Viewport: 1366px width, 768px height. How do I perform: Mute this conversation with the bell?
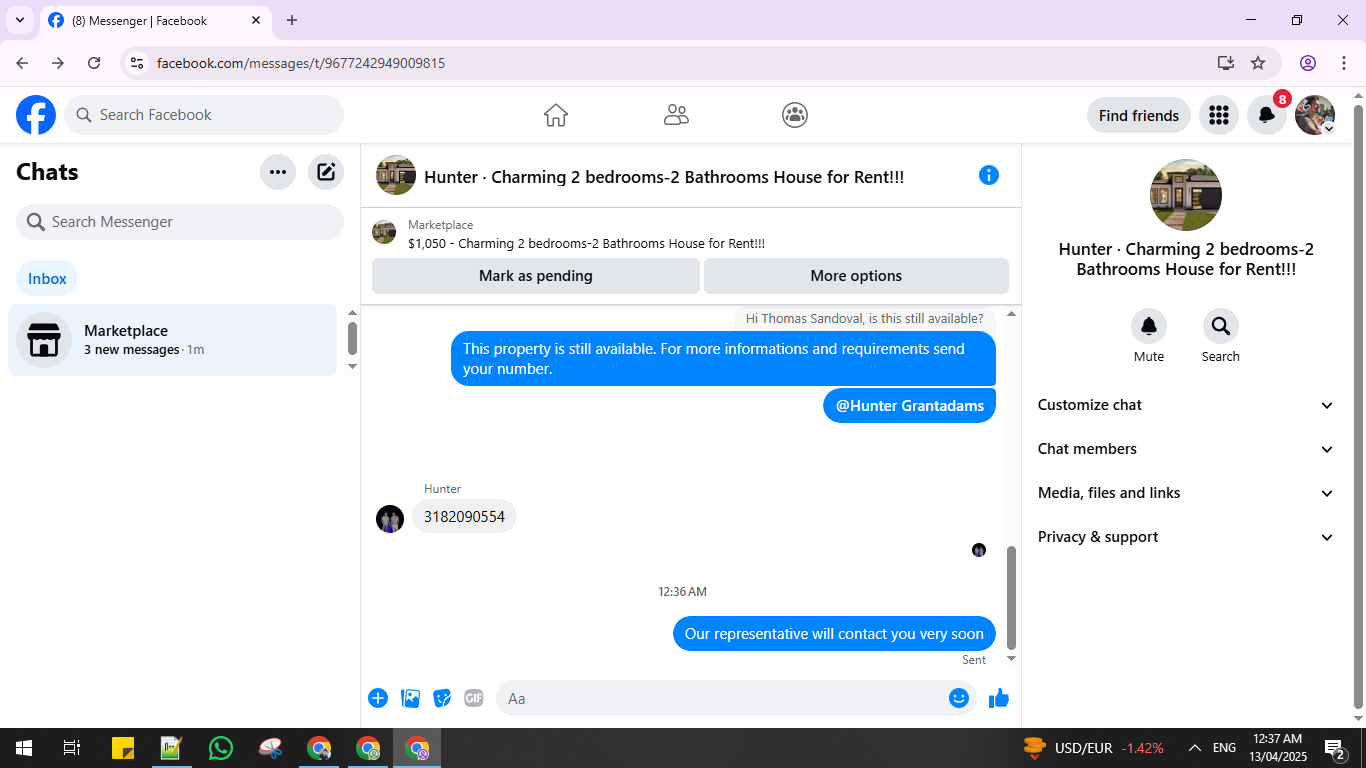(1149, 326)
